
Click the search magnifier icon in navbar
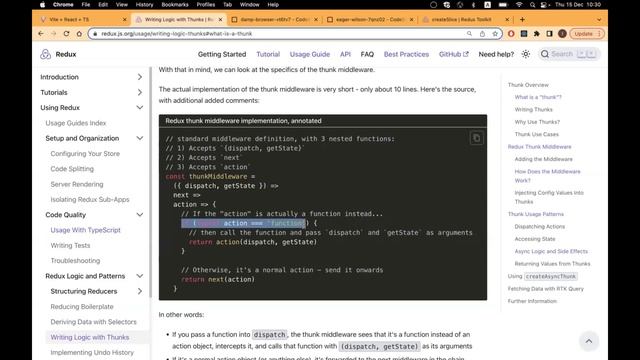point(544,54)
